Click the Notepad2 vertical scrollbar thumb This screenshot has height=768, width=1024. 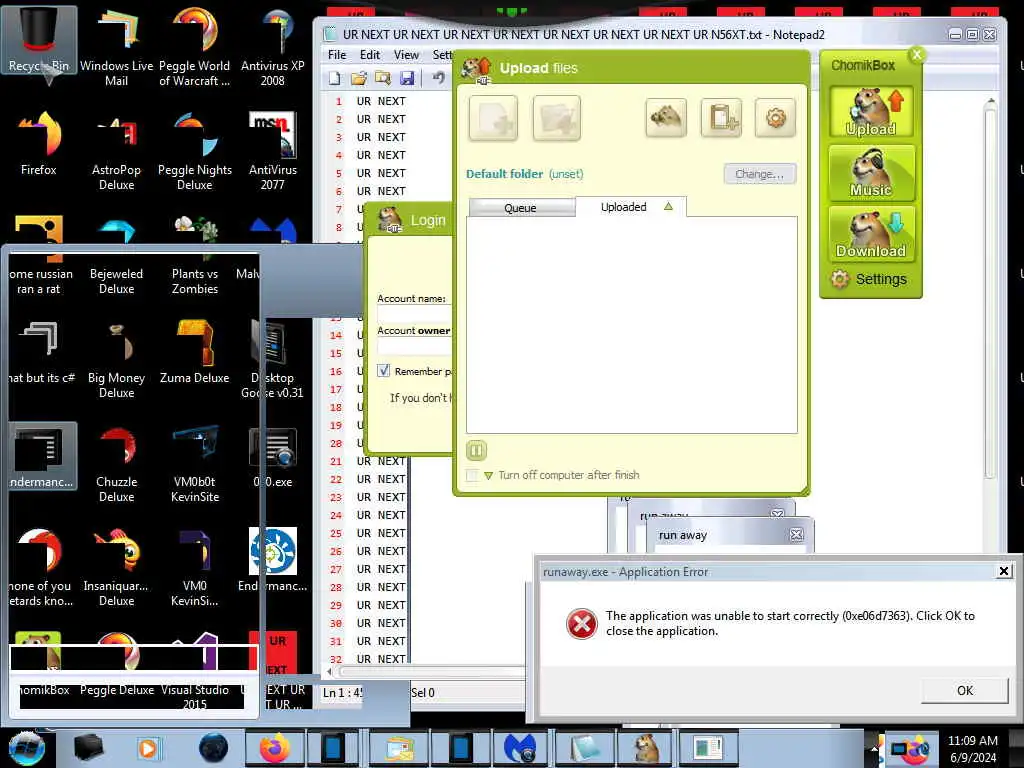[990, 294]
